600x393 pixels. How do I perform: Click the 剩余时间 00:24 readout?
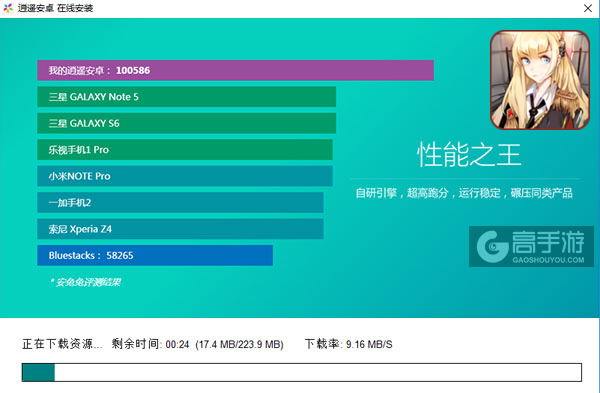pos(150,344)
